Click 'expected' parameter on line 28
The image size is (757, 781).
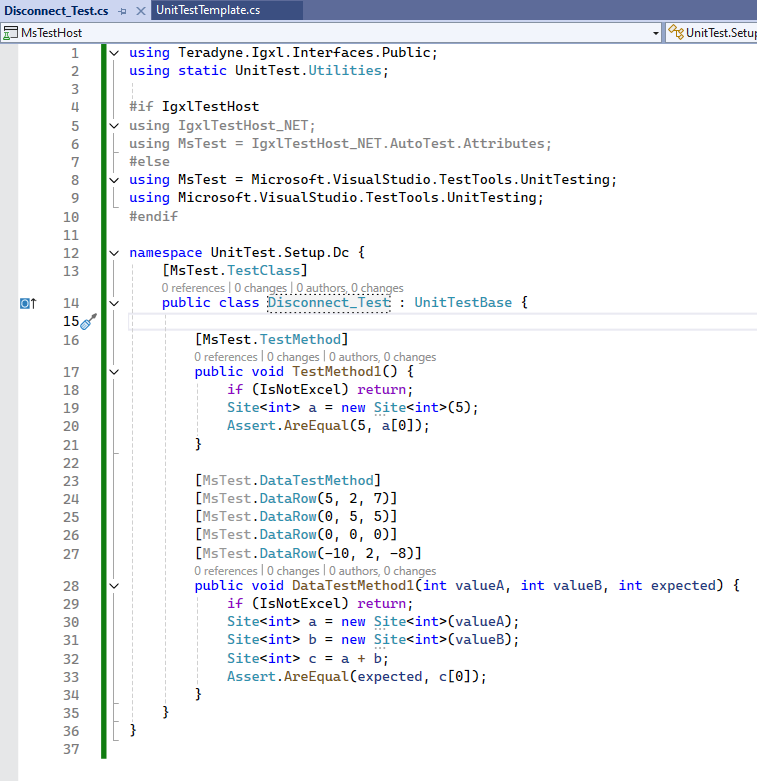[x=683, y=586]
